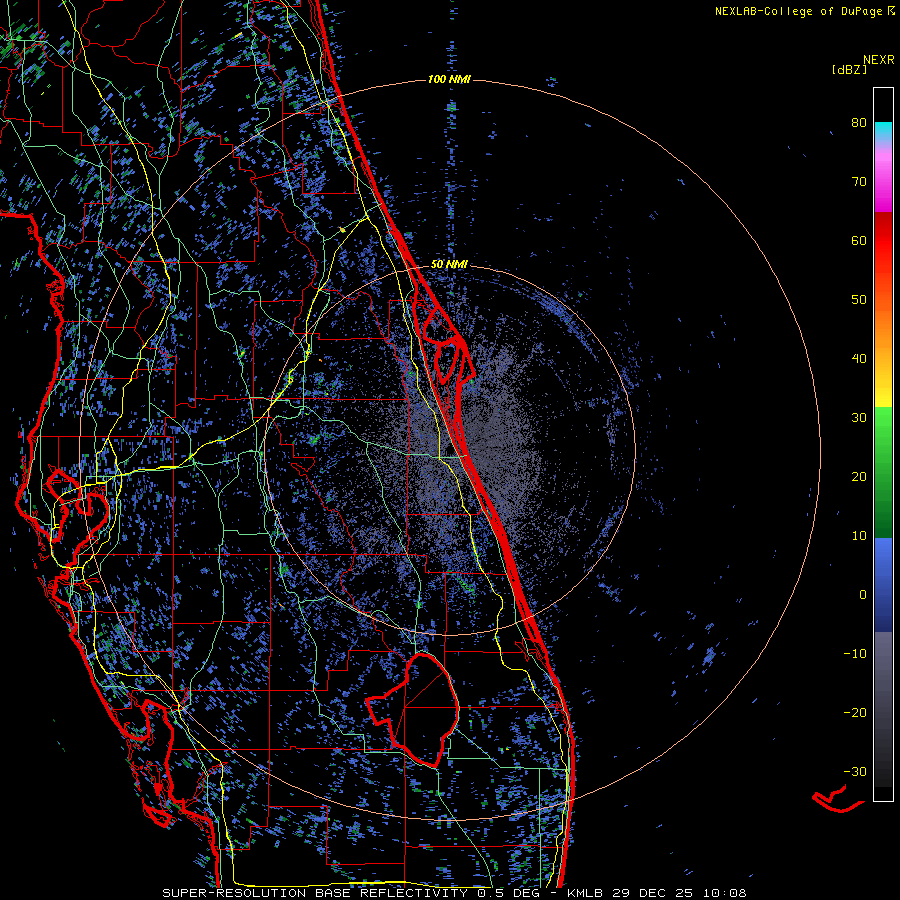Click the -30 dBZ scale value
The width and height of the screenshot is (900, 900).
(x=855, y=771)
